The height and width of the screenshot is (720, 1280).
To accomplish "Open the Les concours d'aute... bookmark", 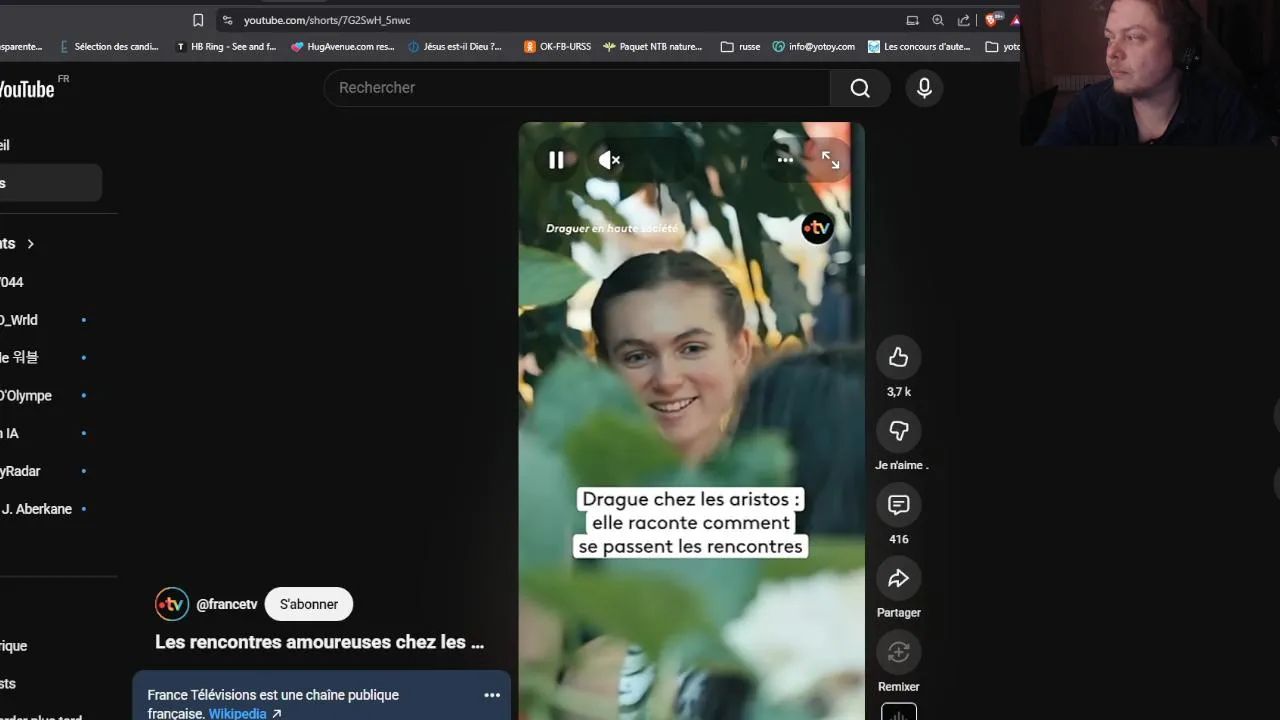I will click(x=919, y=47).
